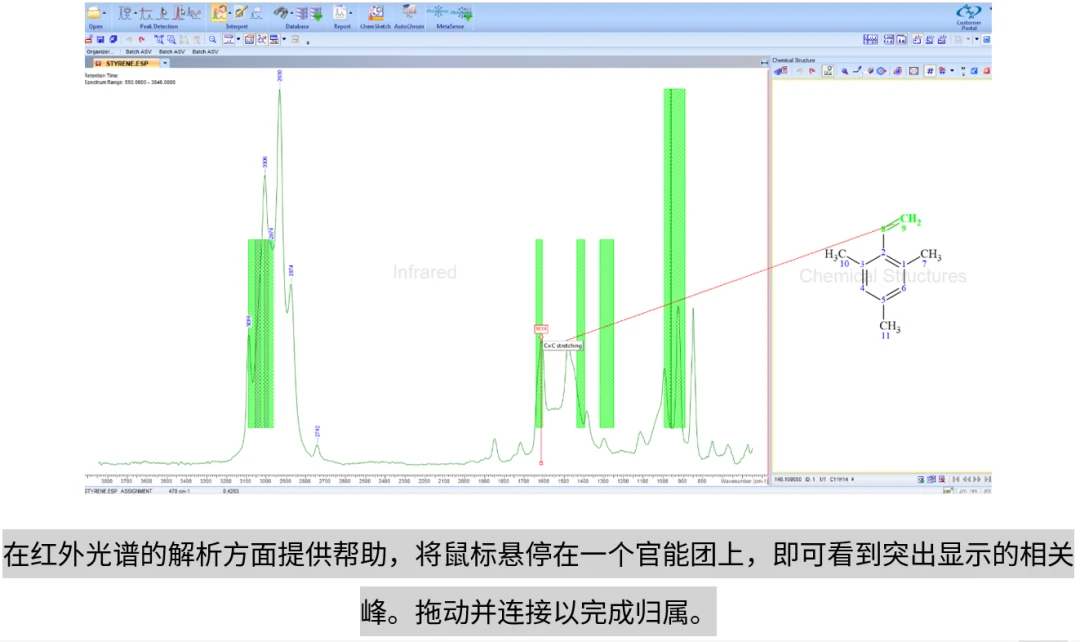Click the binoculars Database search icon

pos(281,12)
